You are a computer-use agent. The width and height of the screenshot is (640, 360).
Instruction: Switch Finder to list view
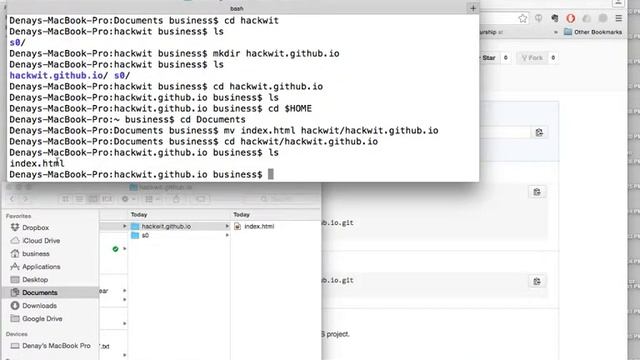(x=79, y=199)
